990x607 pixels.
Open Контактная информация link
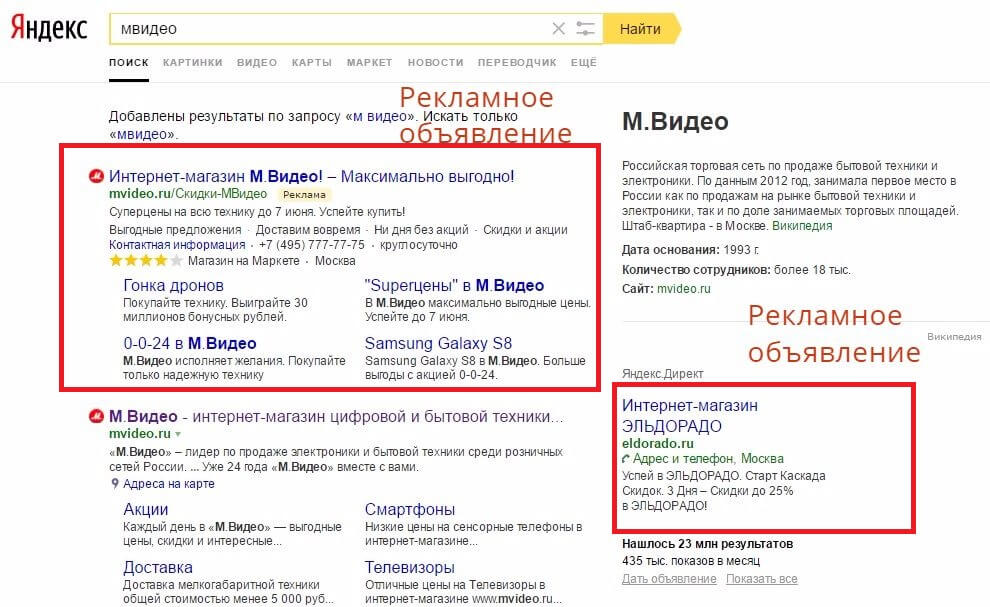(x=177, y=245)
